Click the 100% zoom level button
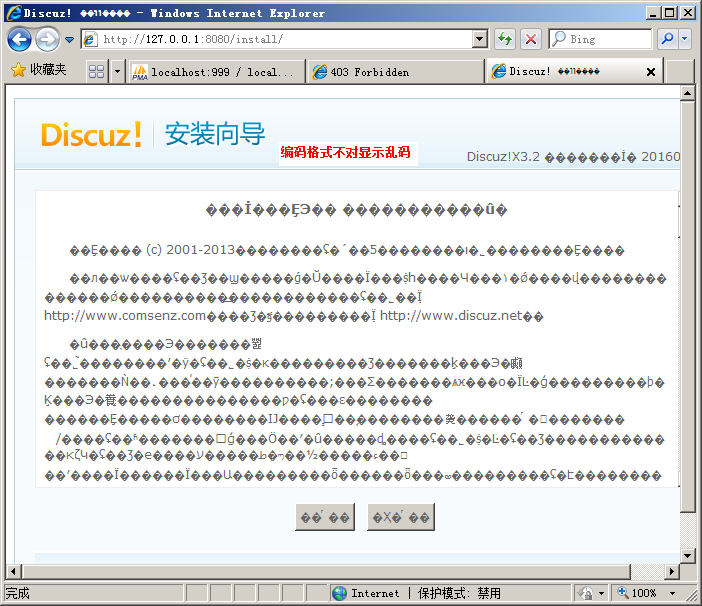The width and height of the screenshot is (702, 606). tap(638, 593)
